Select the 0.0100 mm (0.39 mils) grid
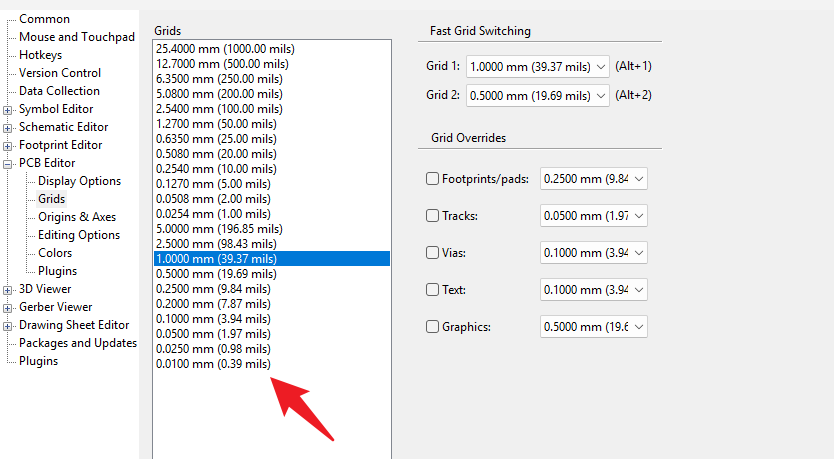The image size is (834, 459). pyautogui.click(x=212, y=365)
